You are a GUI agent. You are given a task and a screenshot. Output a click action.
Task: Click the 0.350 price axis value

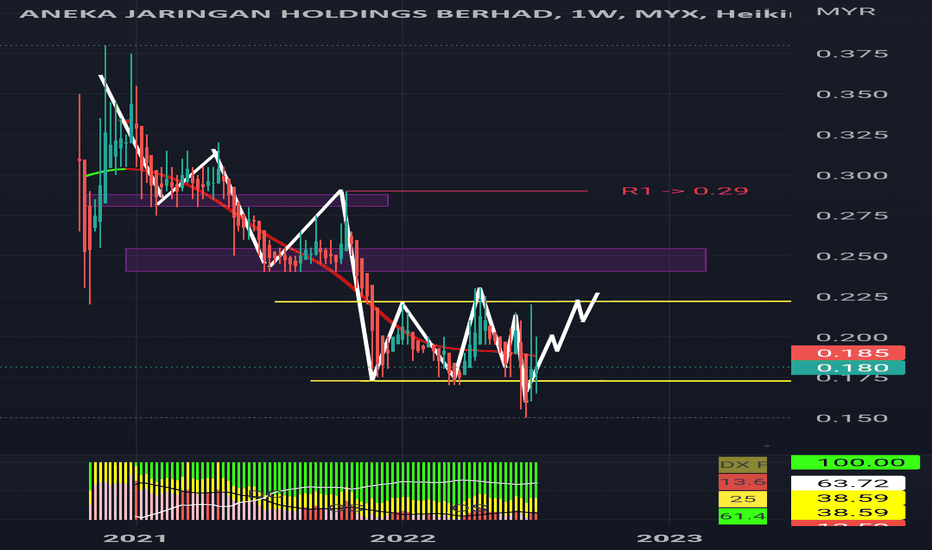(852, 95)
